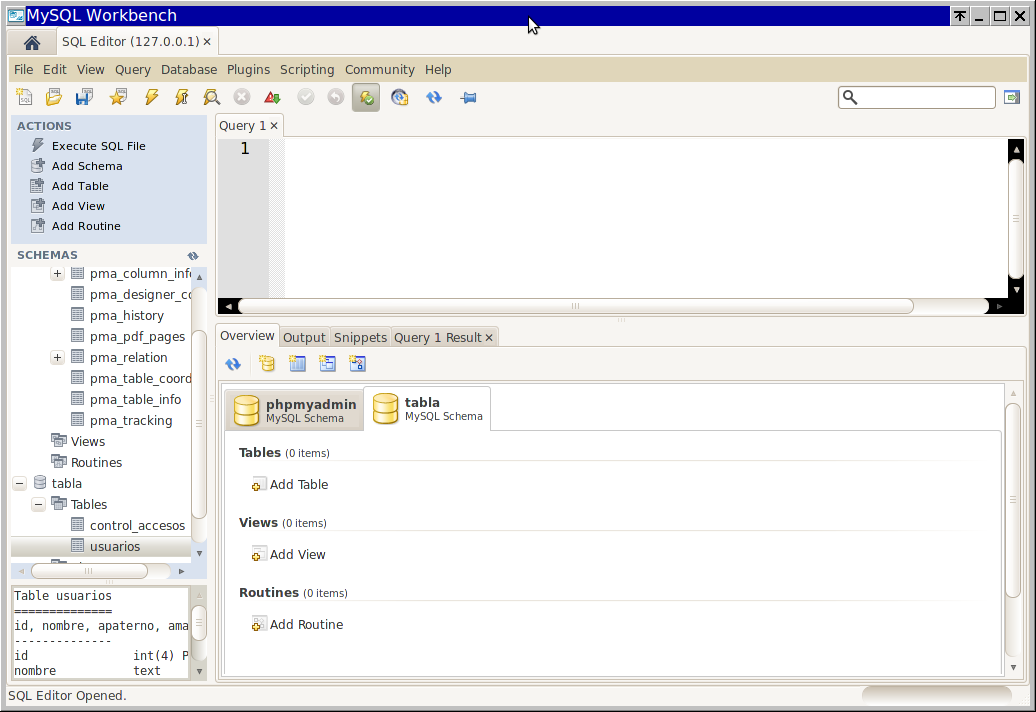Screen dimensions: 1036x712
Task: Close the SQL Editor (127.0.0.1) tab
Action: [x=207, y=42]
